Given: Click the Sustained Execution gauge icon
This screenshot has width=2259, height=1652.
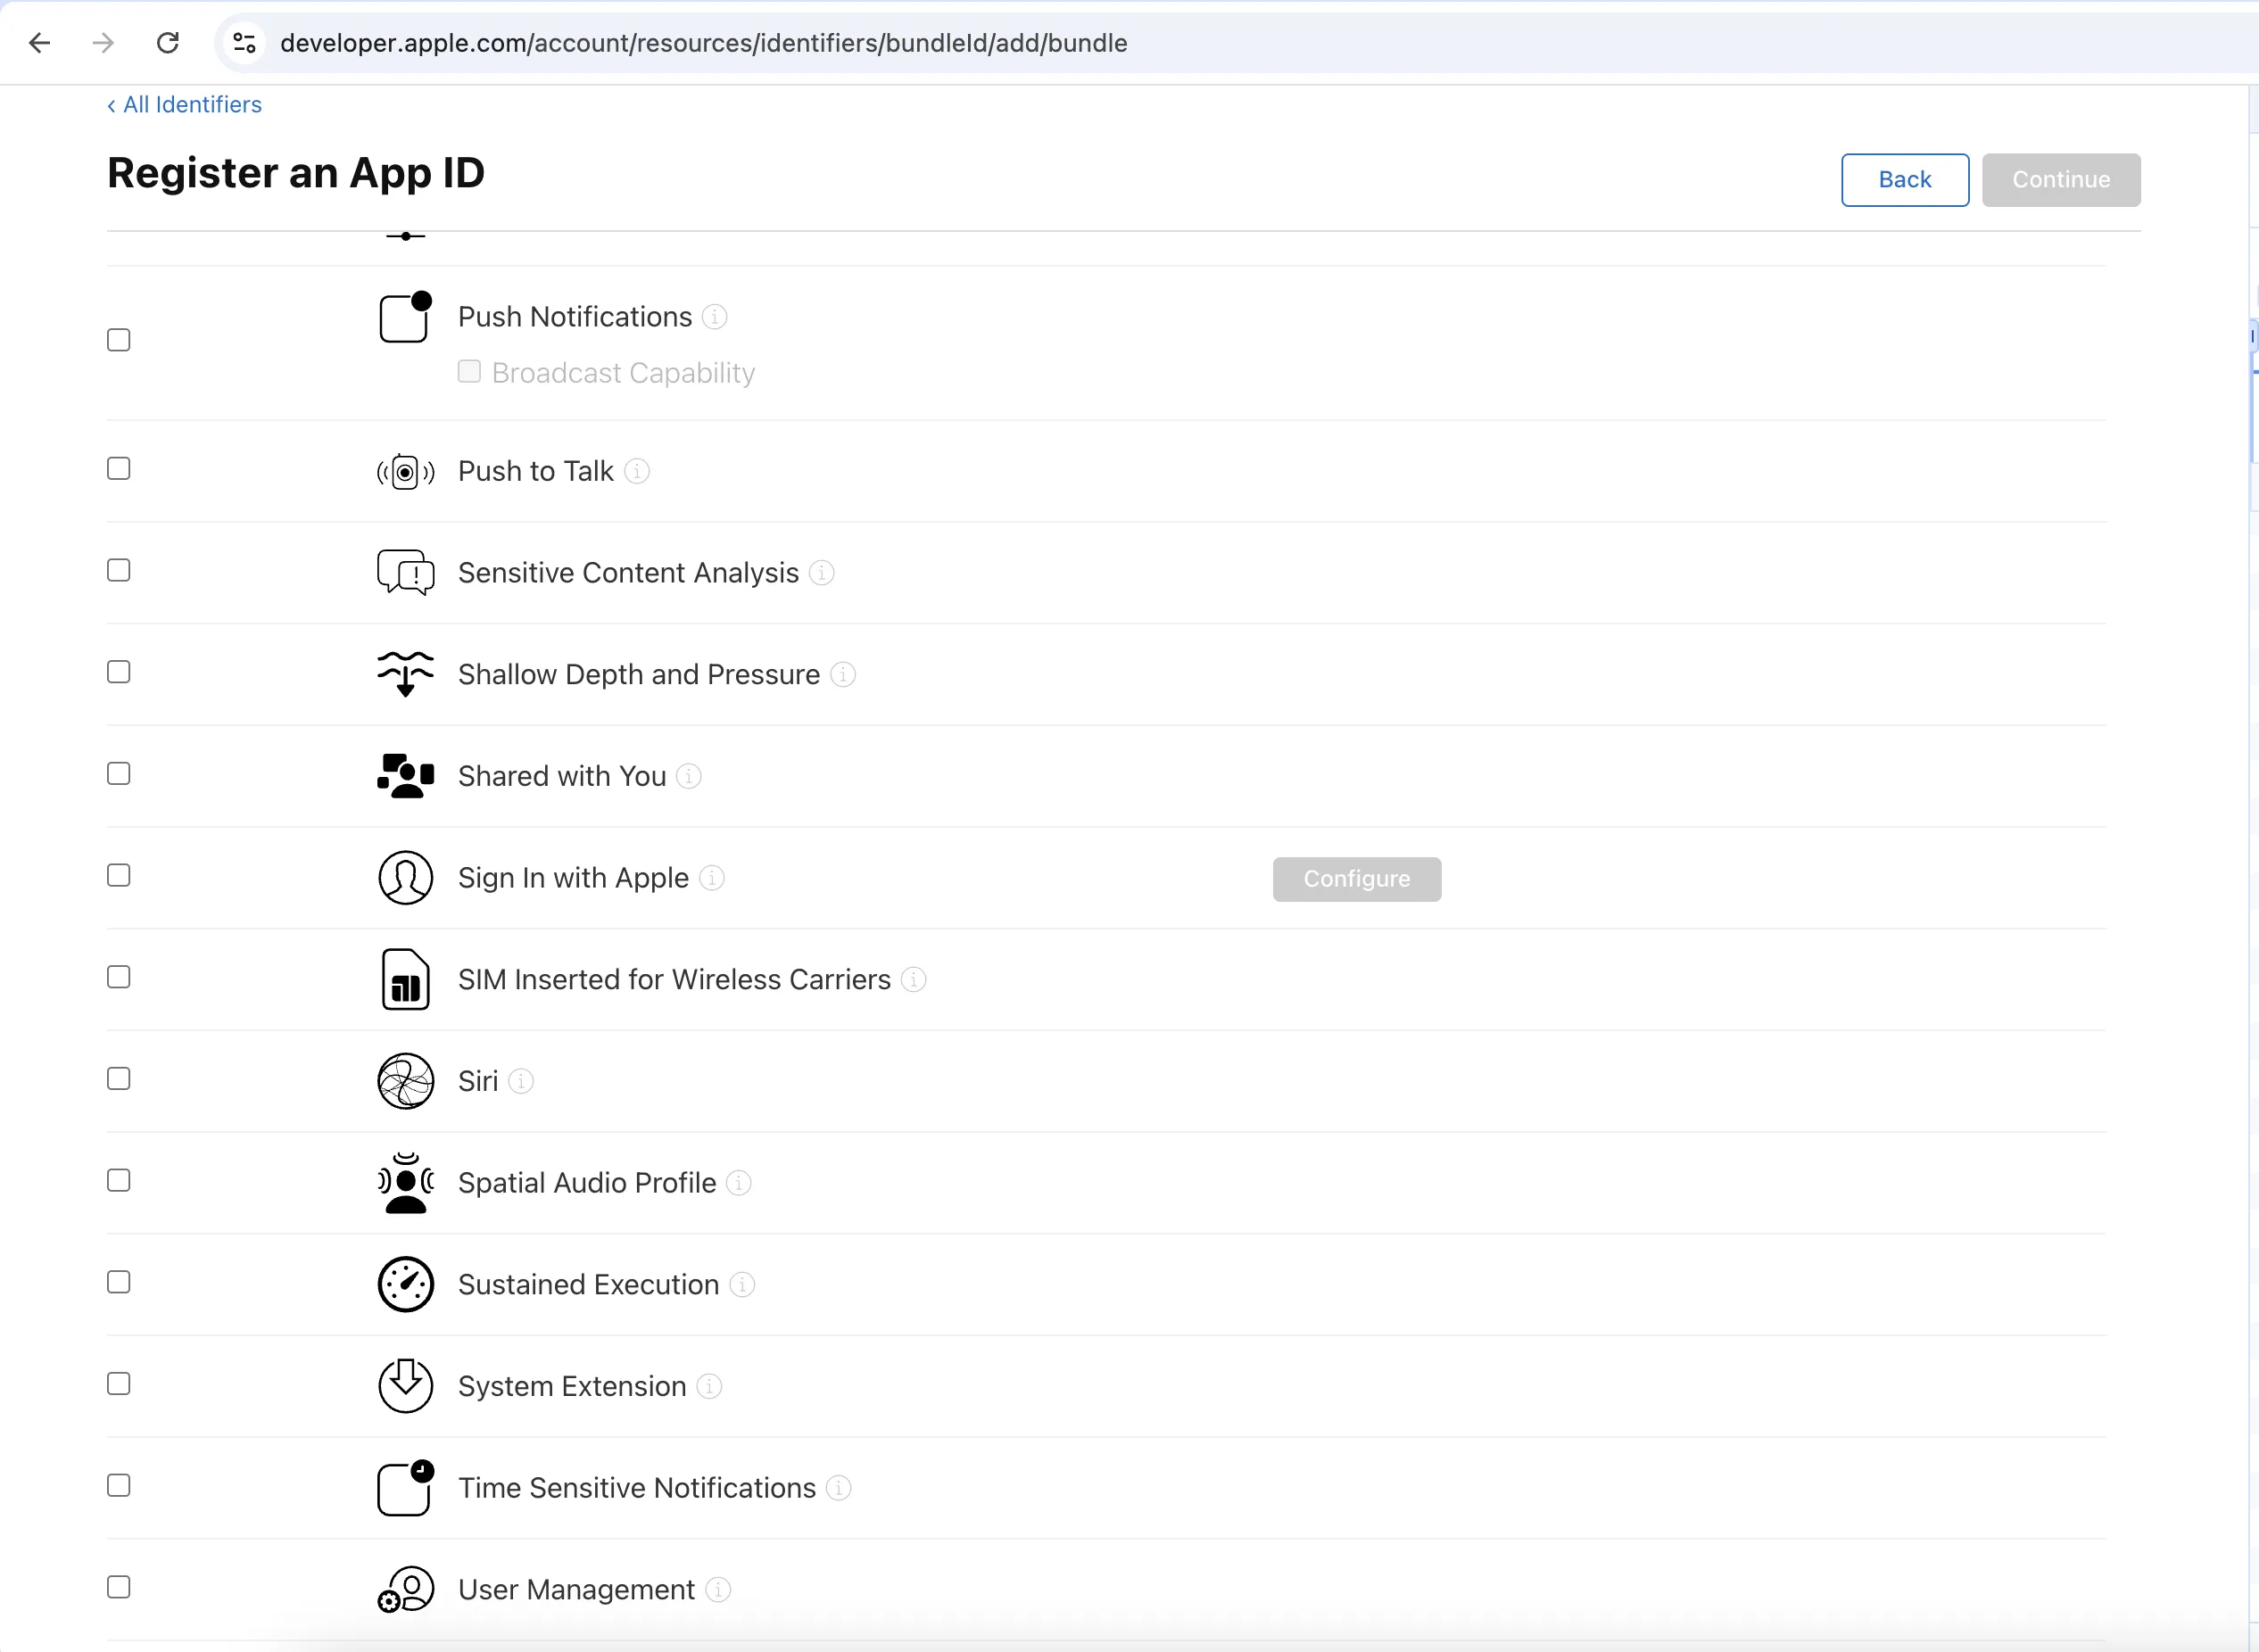Looking at the screenshot, I should pyautogui.click(x=405, y=1285).
